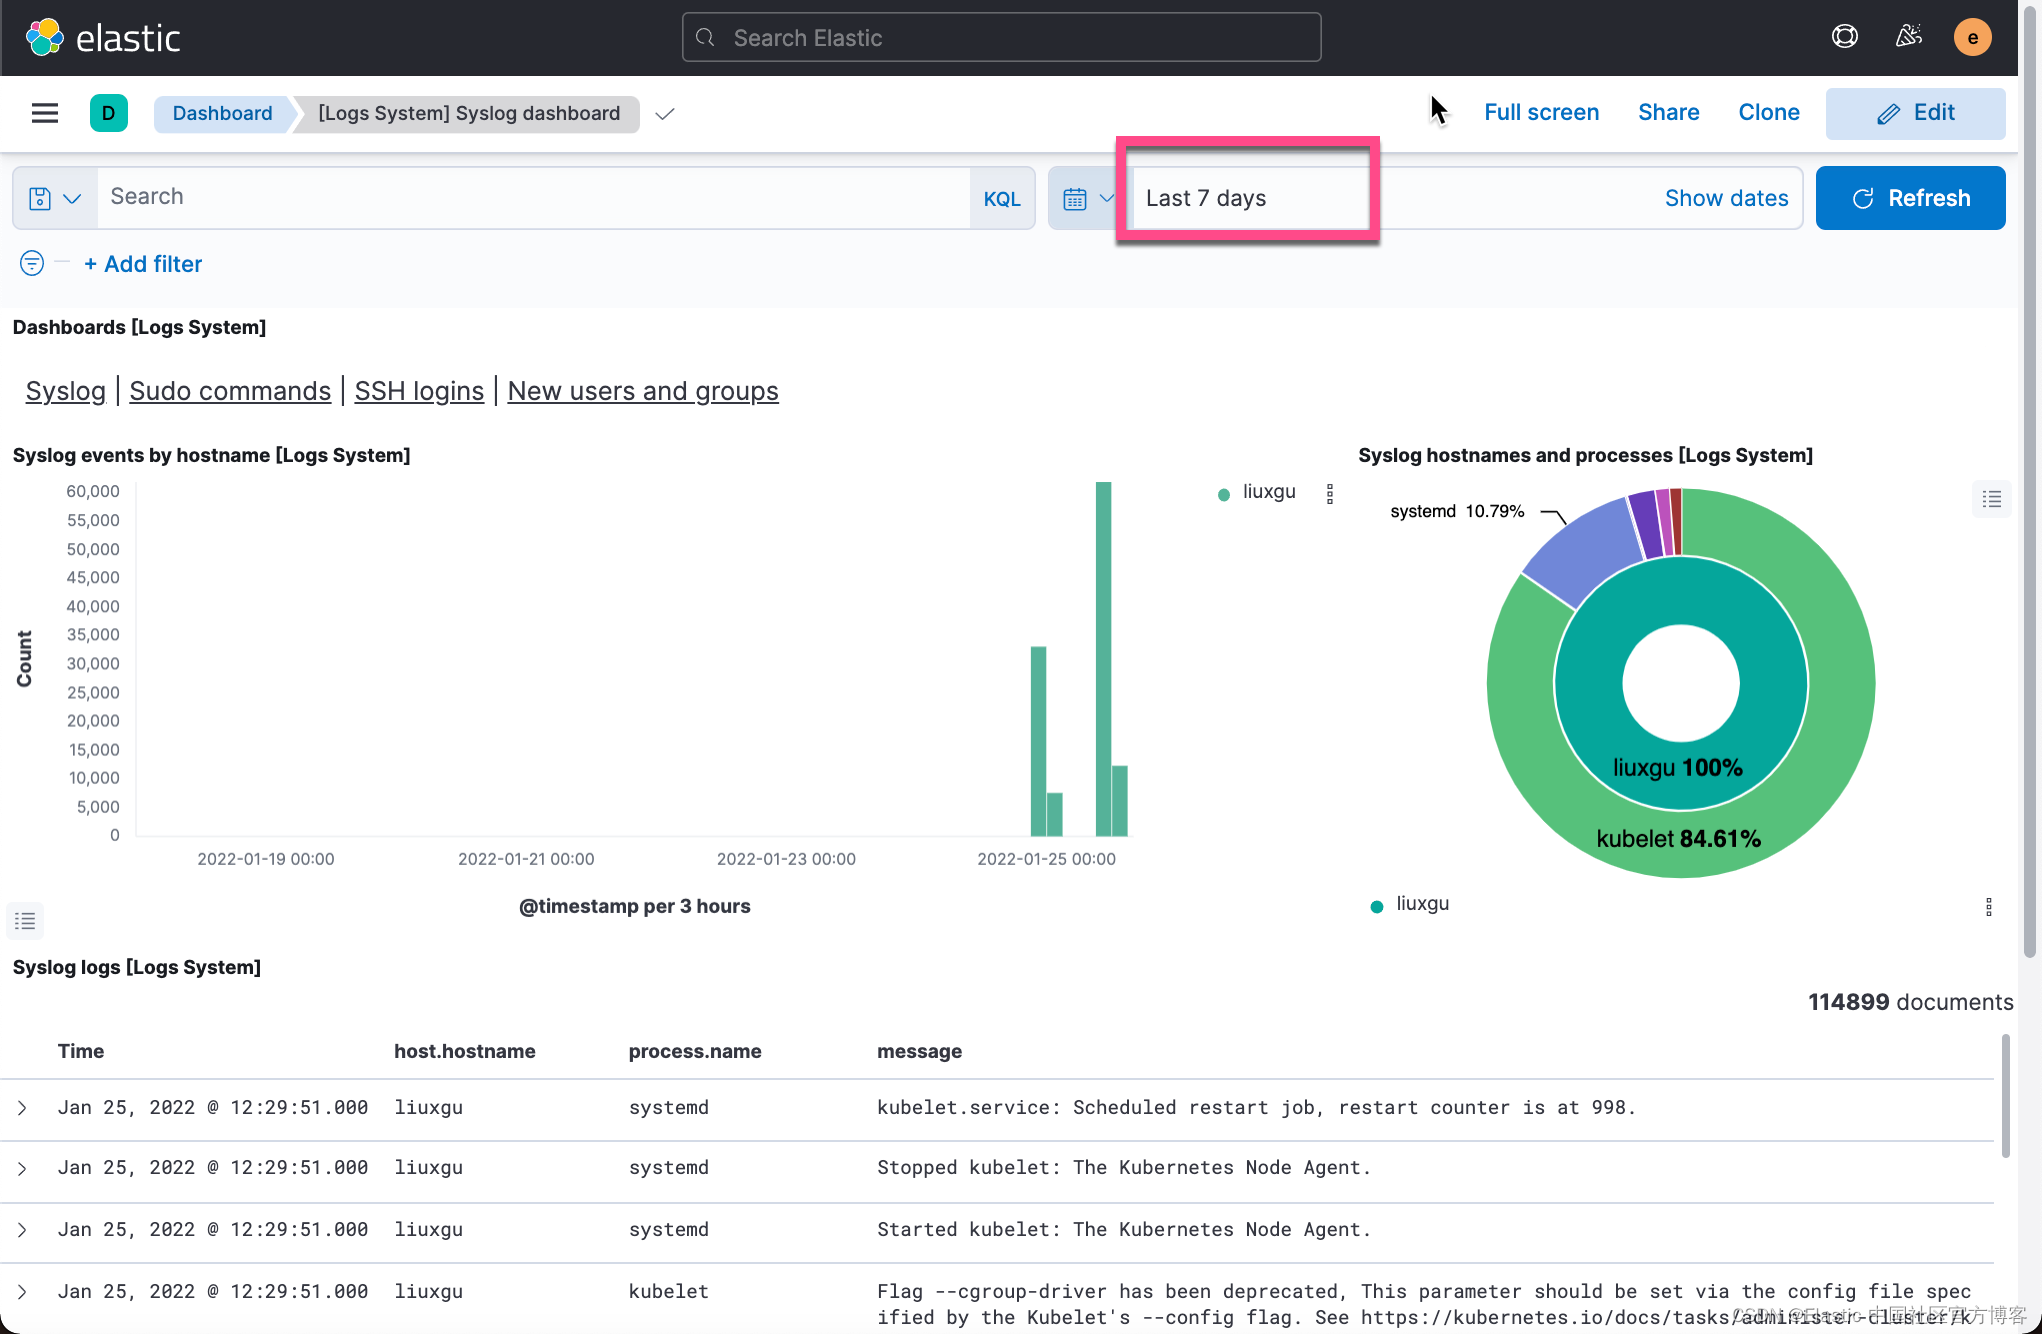The height and width of the screenshot is (1334, 2042).
Task: Open the hamburger navigation menu
Action: (x=45, y=113)
